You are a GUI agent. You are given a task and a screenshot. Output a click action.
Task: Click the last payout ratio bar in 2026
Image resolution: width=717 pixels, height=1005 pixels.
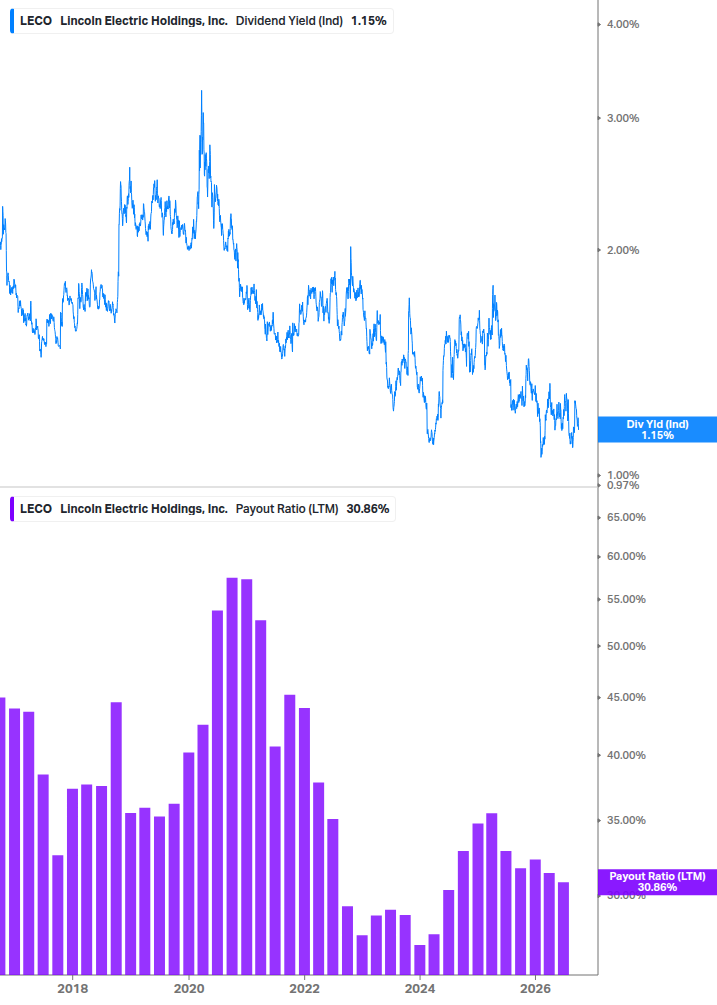(563, 928)
